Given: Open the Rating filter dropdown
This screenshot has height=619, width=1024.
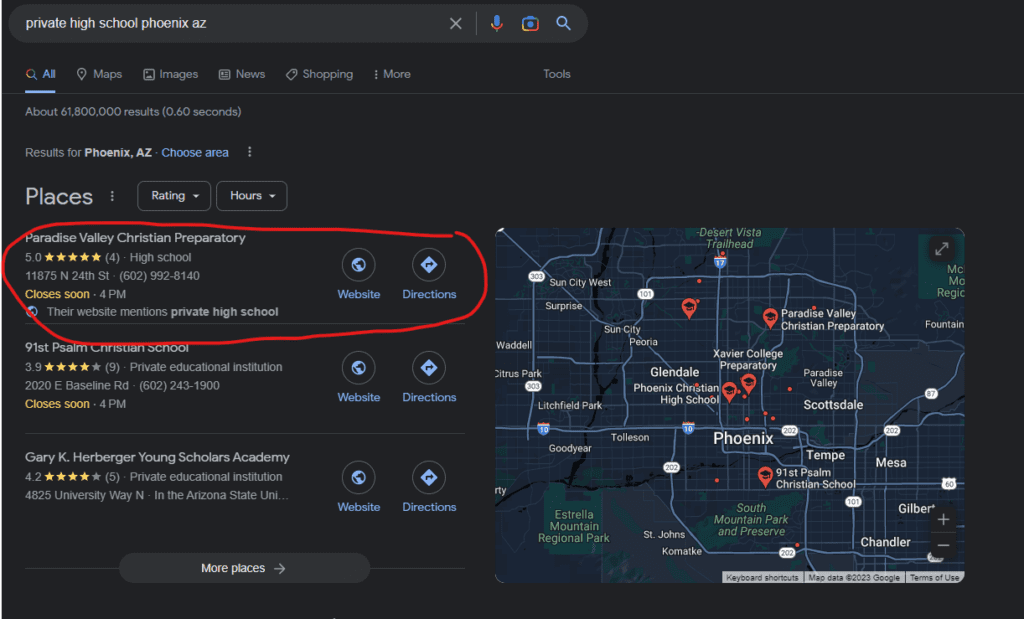Looking at the screenshot, I should tap(174, 196).
